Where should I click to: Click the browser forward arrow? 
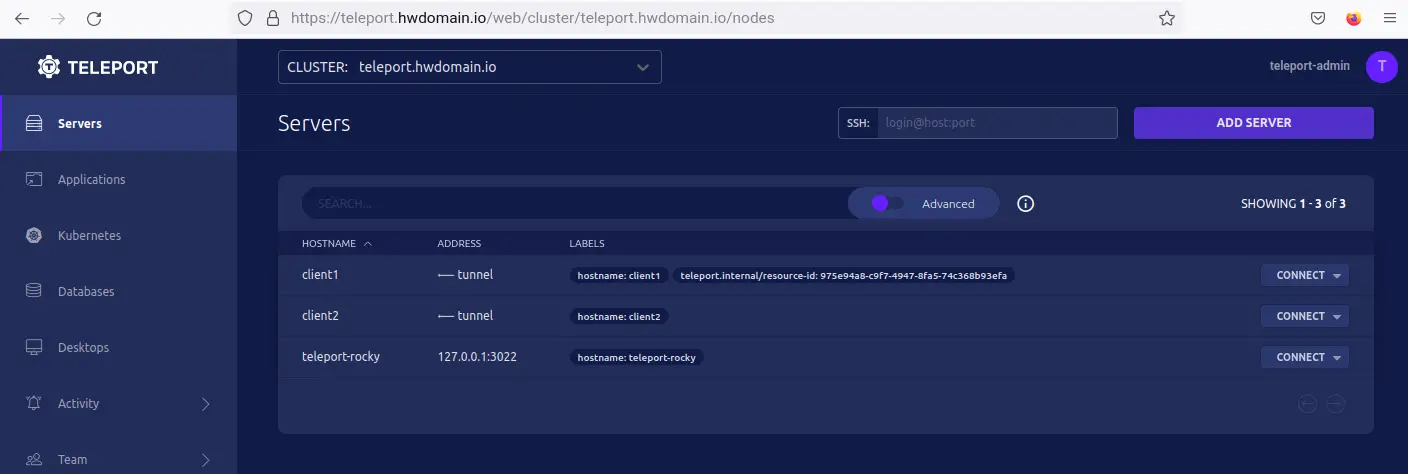pos(58,18)
